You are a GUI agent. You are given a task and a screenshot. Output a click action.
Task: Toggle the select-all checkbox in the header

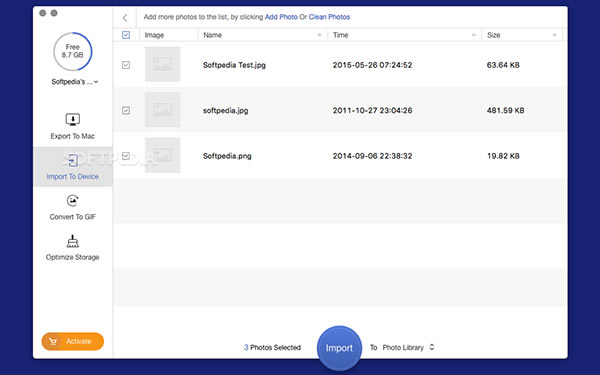click(x=126, y=35)
